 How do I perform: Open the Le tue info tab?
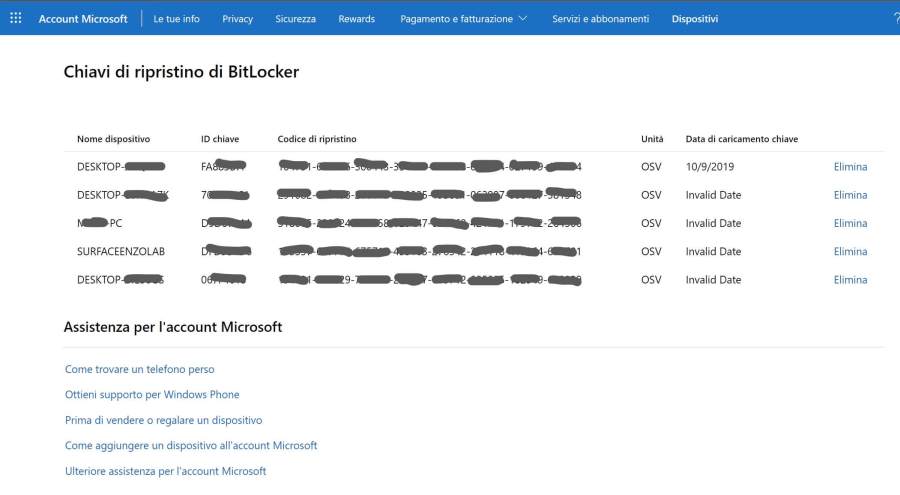[x=176, y=19]
